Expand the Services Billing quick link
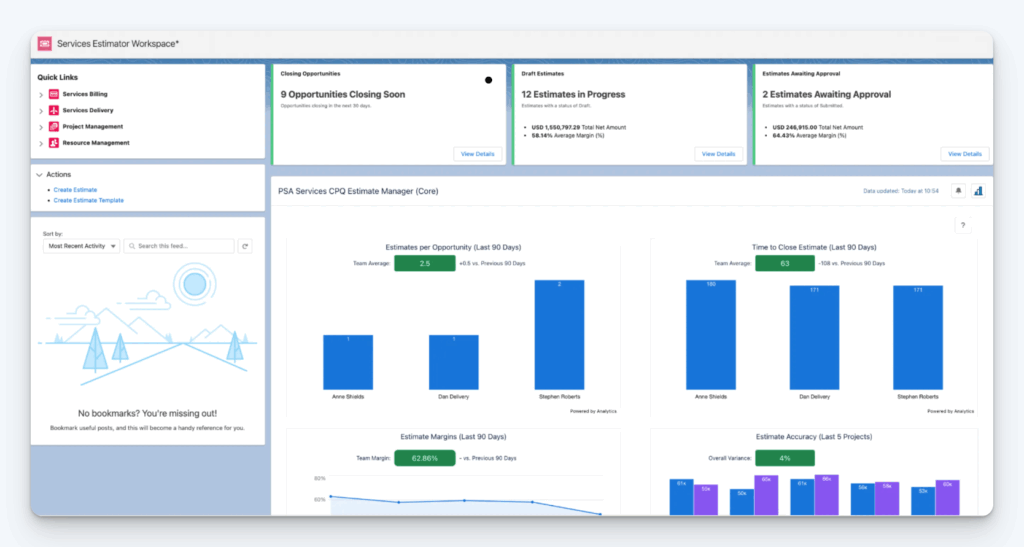 pos(41,95)
